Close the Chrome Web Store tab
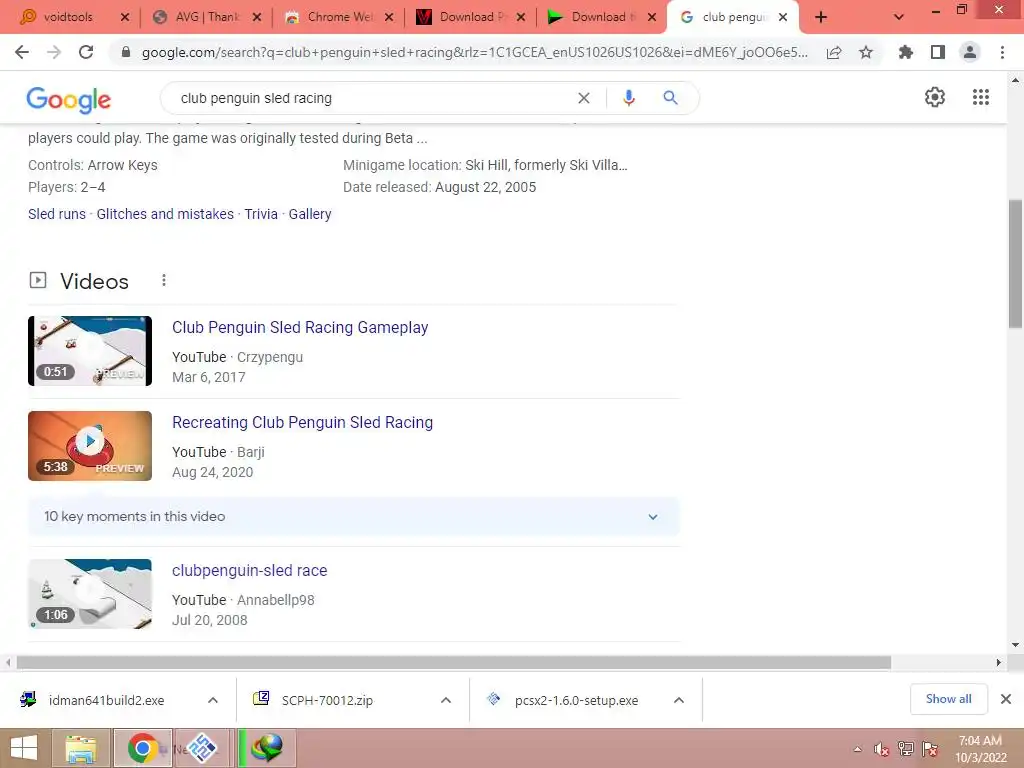This screenshot has width=1024, height=768. click(x=389, y=18)
